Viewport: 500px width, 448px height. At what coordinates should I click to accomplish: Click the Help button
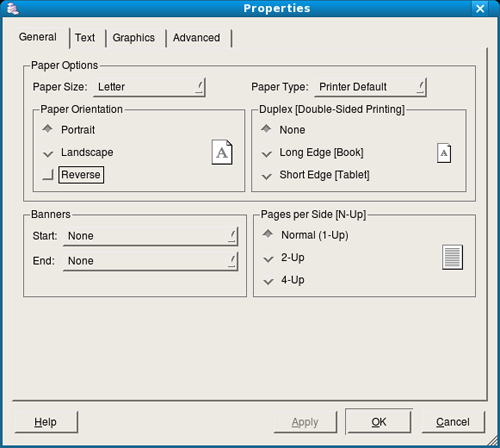(x=46, y=422)
